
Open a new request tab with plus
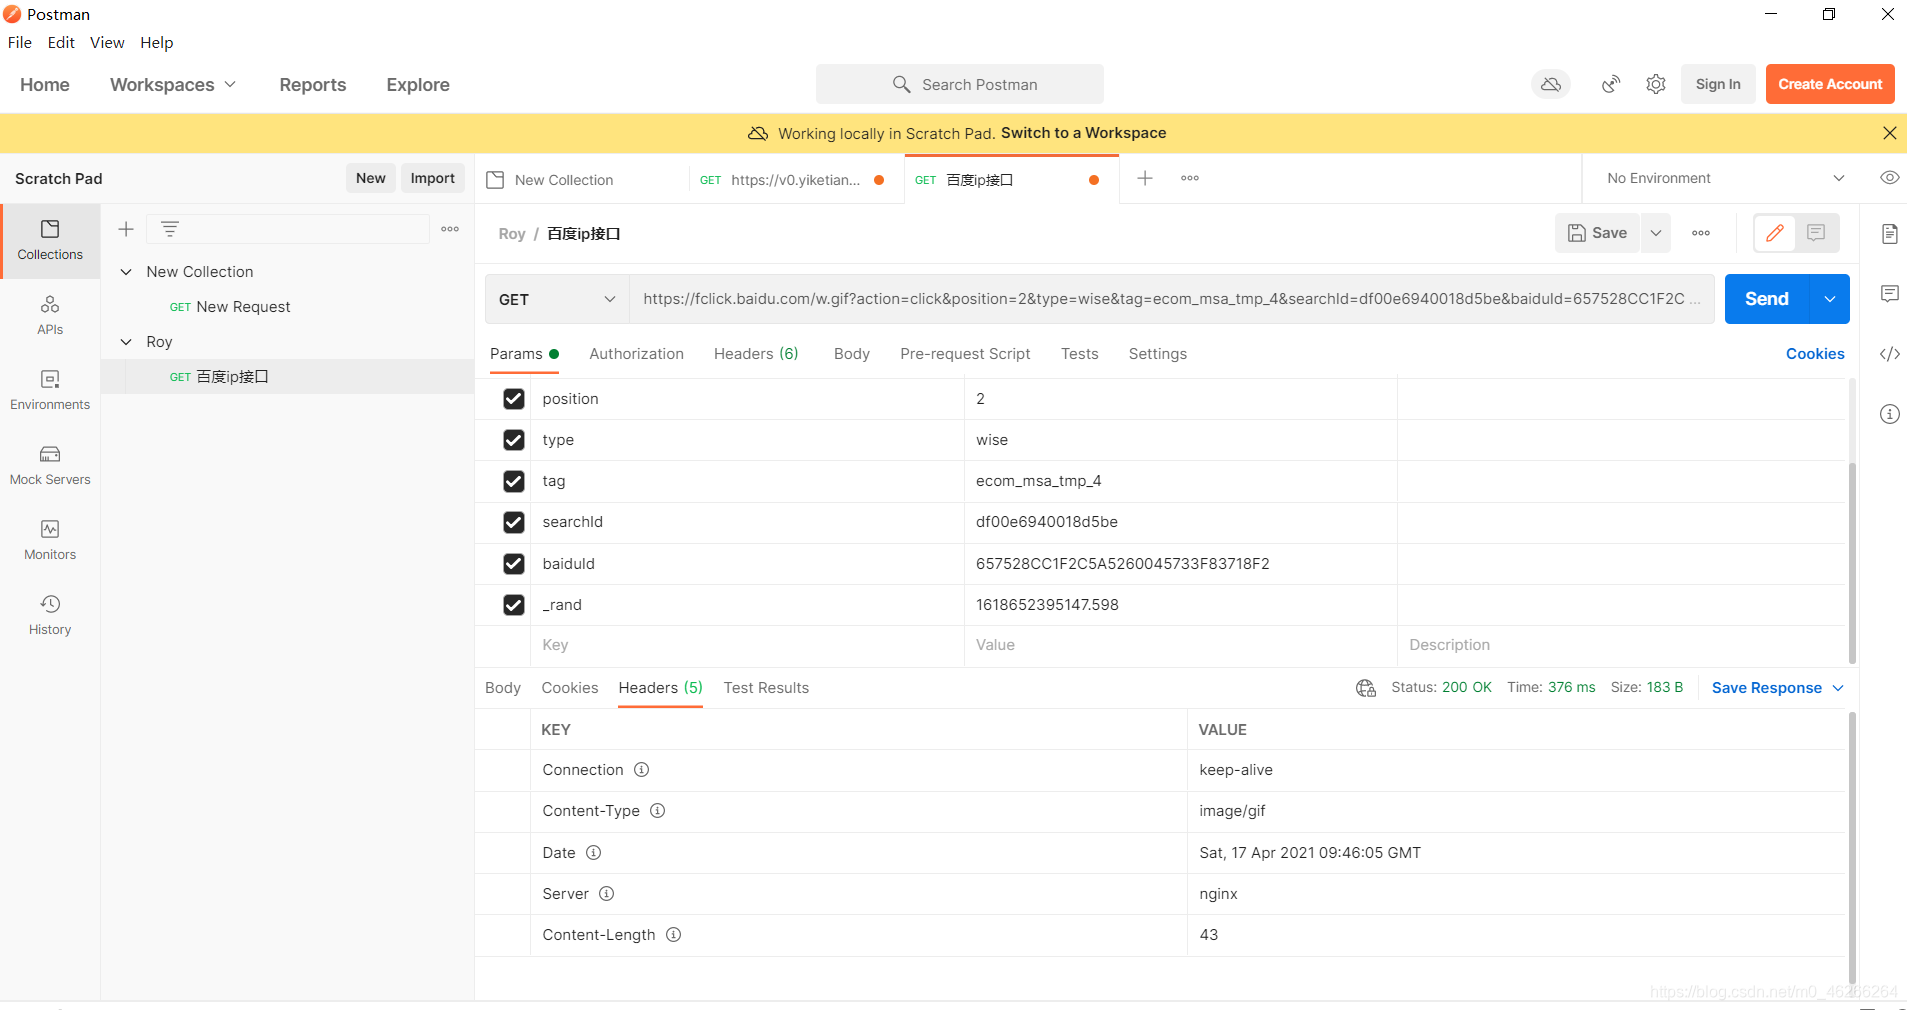tap(1145, 178)
